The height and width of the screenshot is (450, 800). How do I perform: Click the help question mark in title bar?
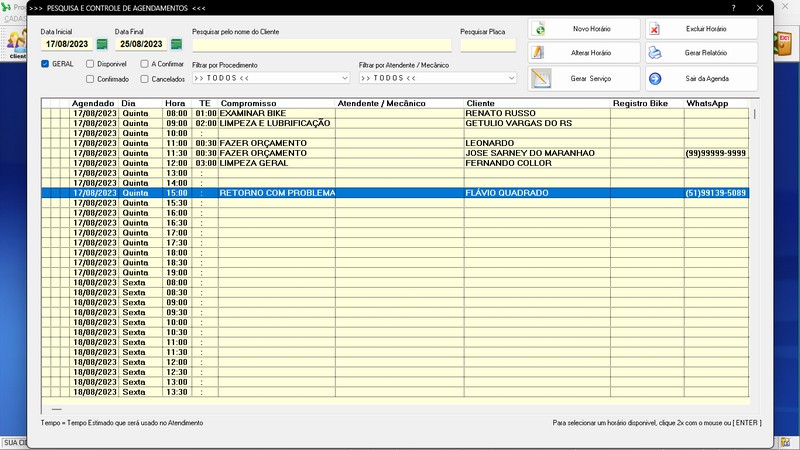pyautogui.click(x=734, y=8)
